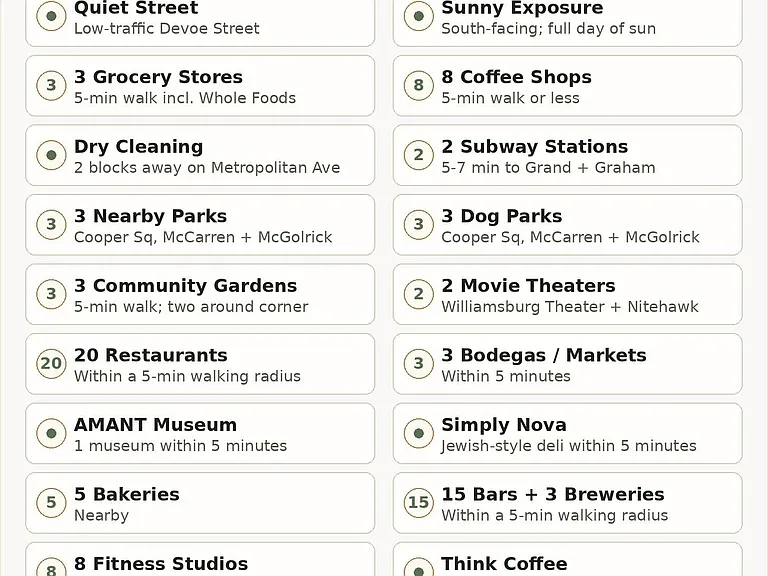Click the number 8 badge beside Coffee Shops
The width and height of the screenshot is (768, 576).
418,85
